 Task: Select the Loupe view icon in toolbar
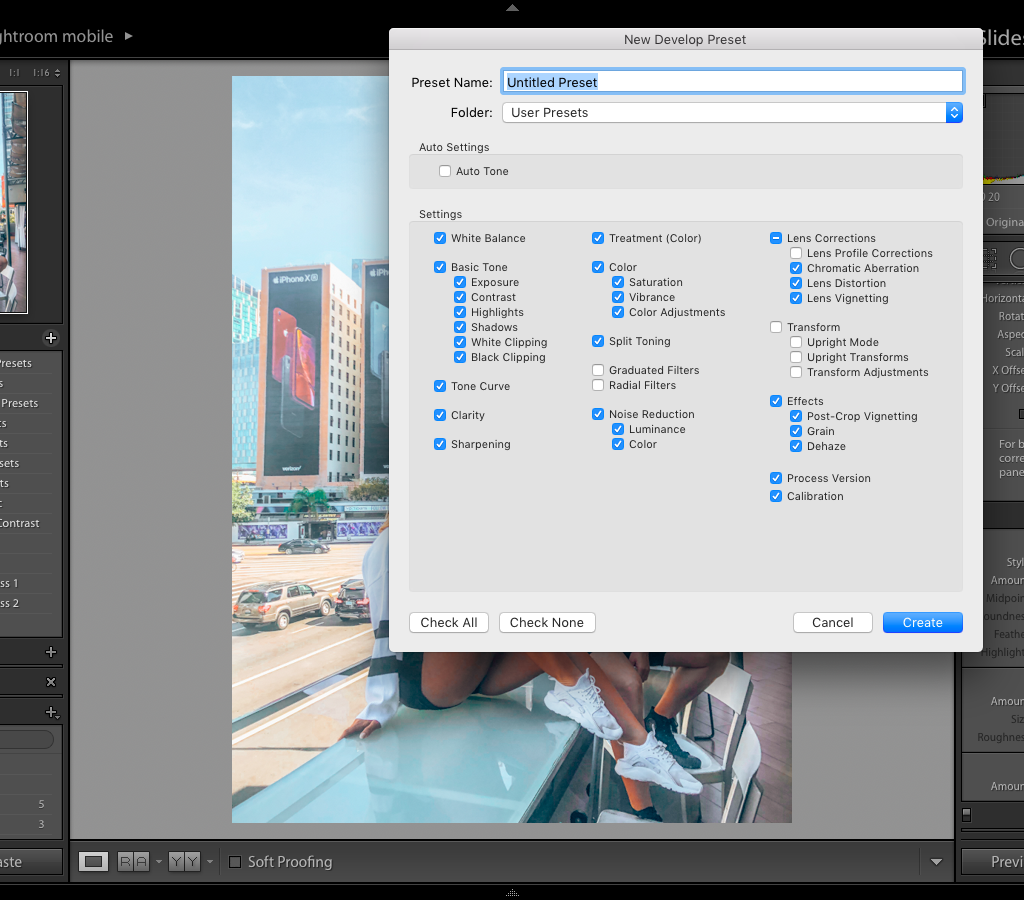pyautogui.click(x=93, y=861)
